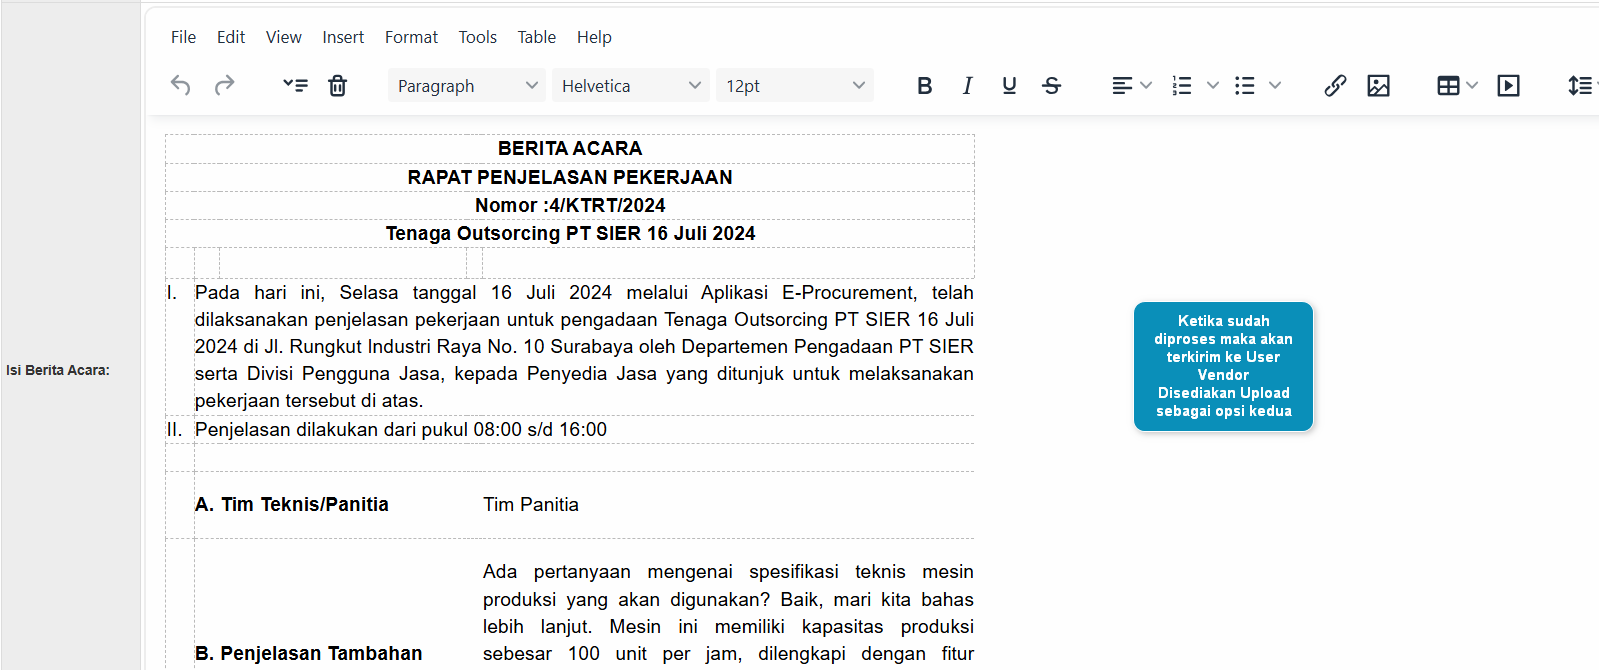
Task: Insert media with the play icon
Action: click(x=1508, y=86)
